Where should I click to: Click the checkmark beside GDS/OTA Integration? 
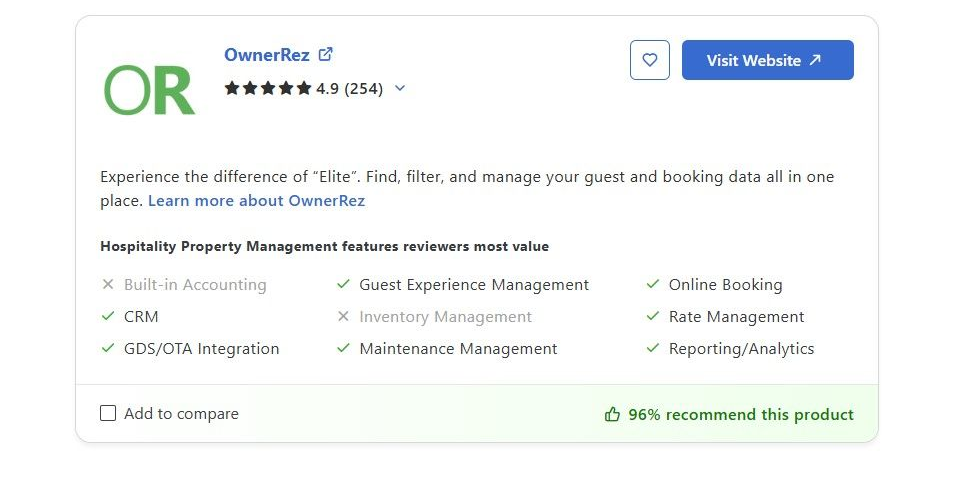108,348
